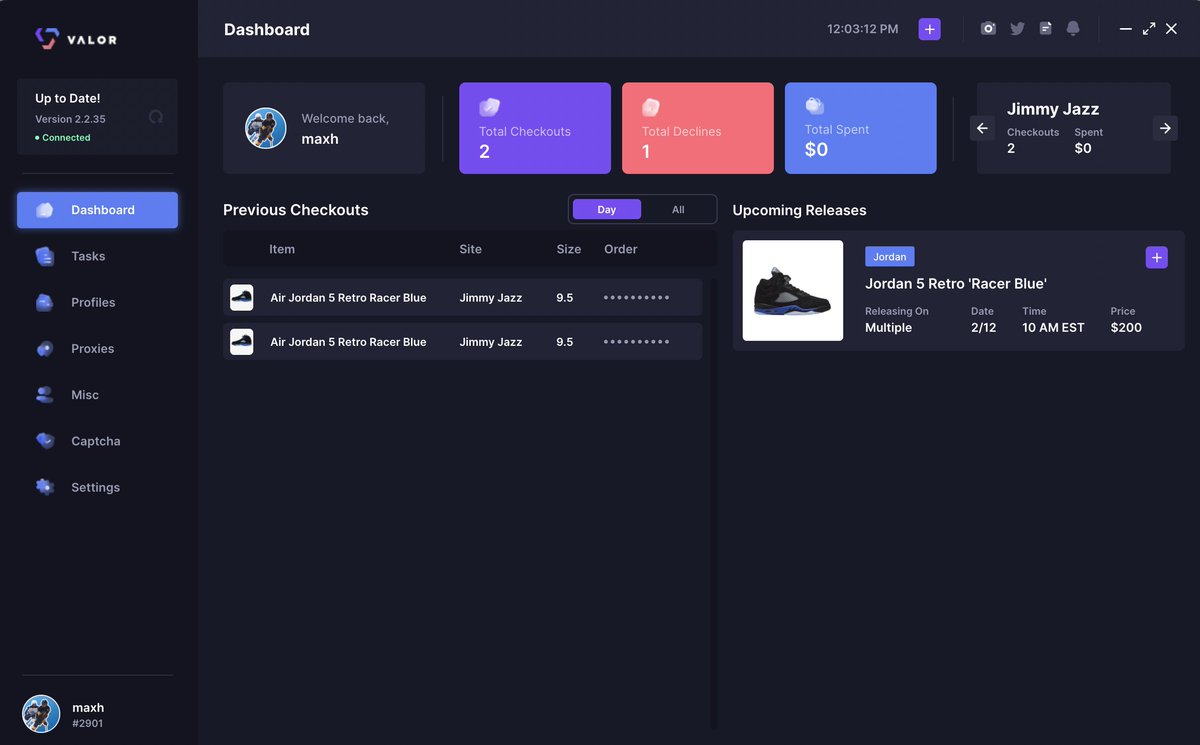Open the Tasks section in the sidebar
The width and height of the screenshot is (1200, 745).
pos(88,256)
